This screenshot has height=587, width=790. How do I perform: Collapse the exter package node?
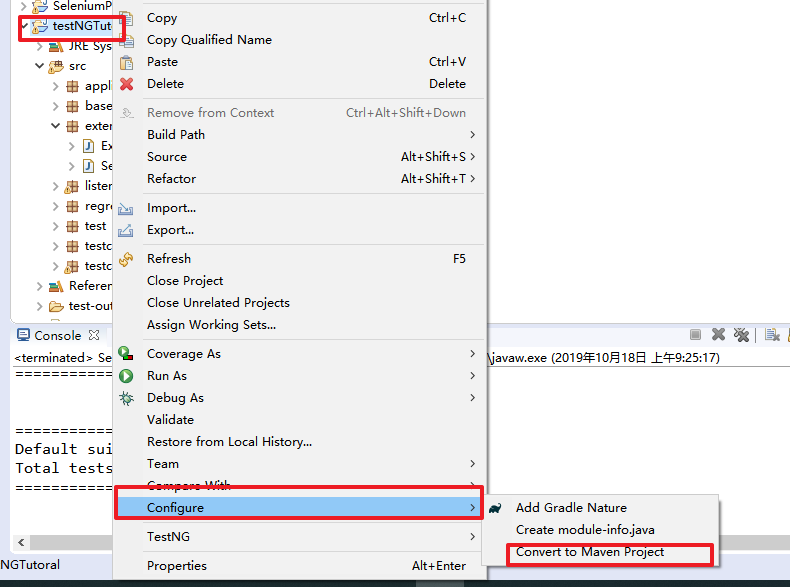pyautogui.click(x=55, y=126)
